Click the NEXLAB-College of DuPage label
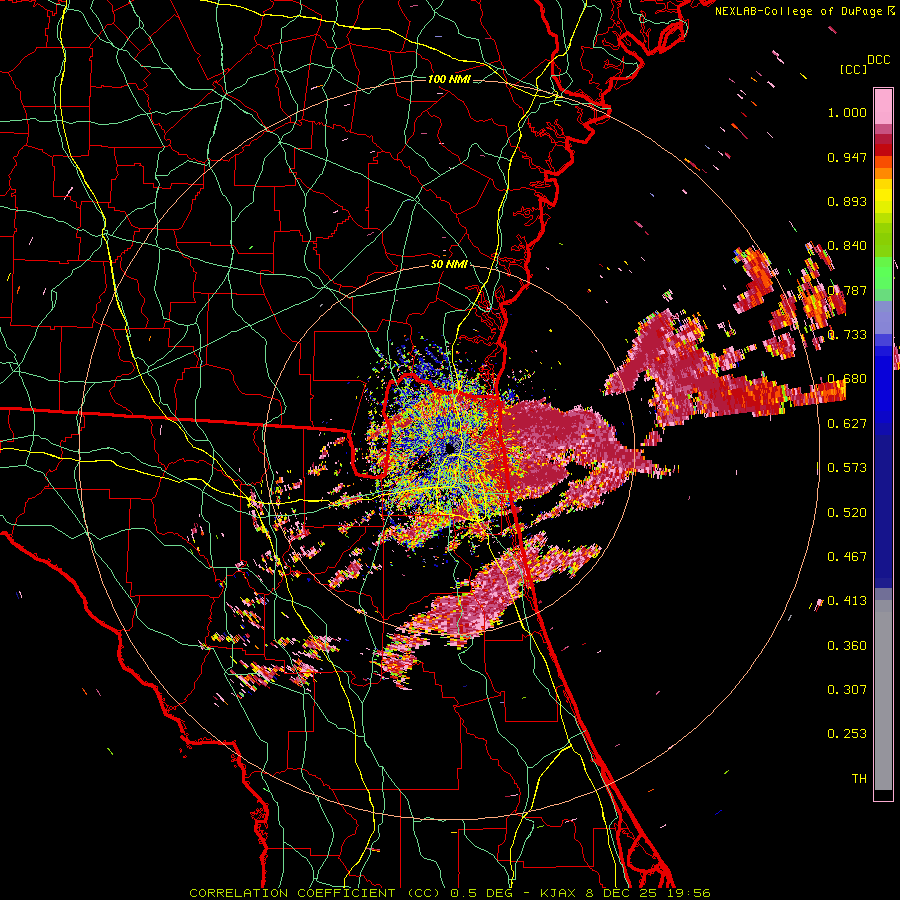The width and height of the screenshot is (900, 900). coord(805,11)
